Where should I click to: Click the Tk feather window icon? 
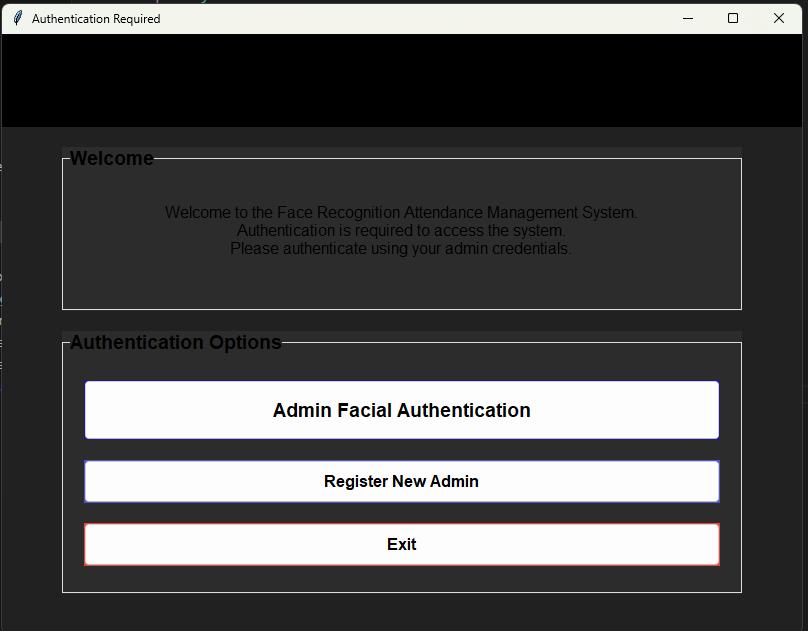click(x=18, y=19)
